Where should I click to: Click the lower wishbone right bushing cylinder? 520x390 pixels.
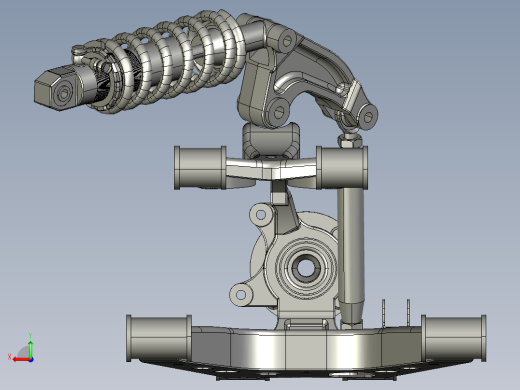(x=453, y=338)
